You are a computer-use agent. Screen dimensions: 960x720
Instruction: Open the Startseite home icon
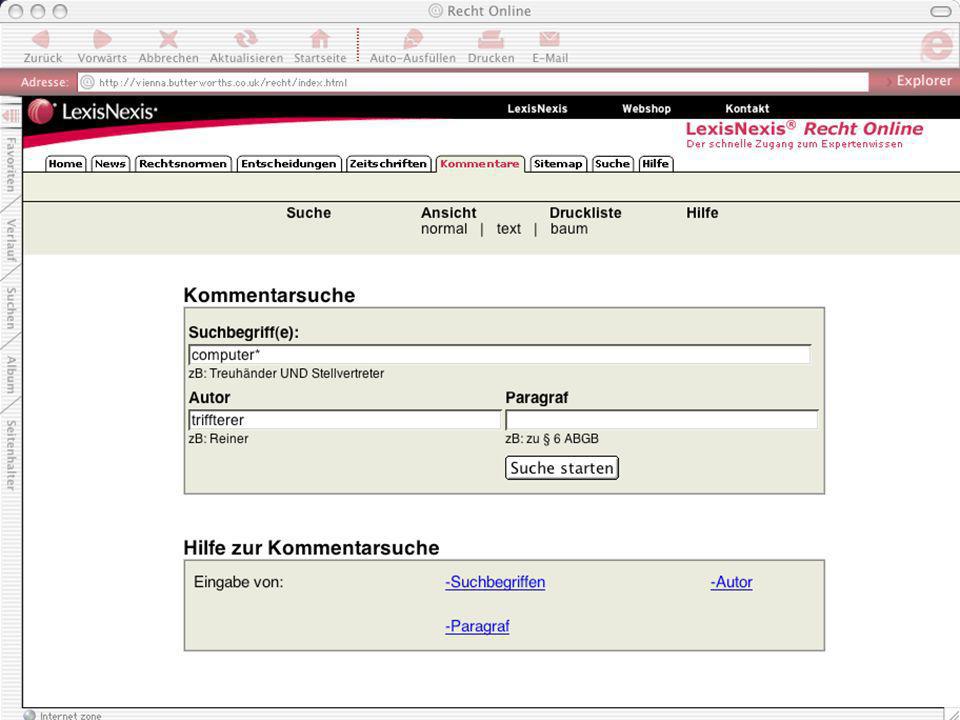(320, 39)
